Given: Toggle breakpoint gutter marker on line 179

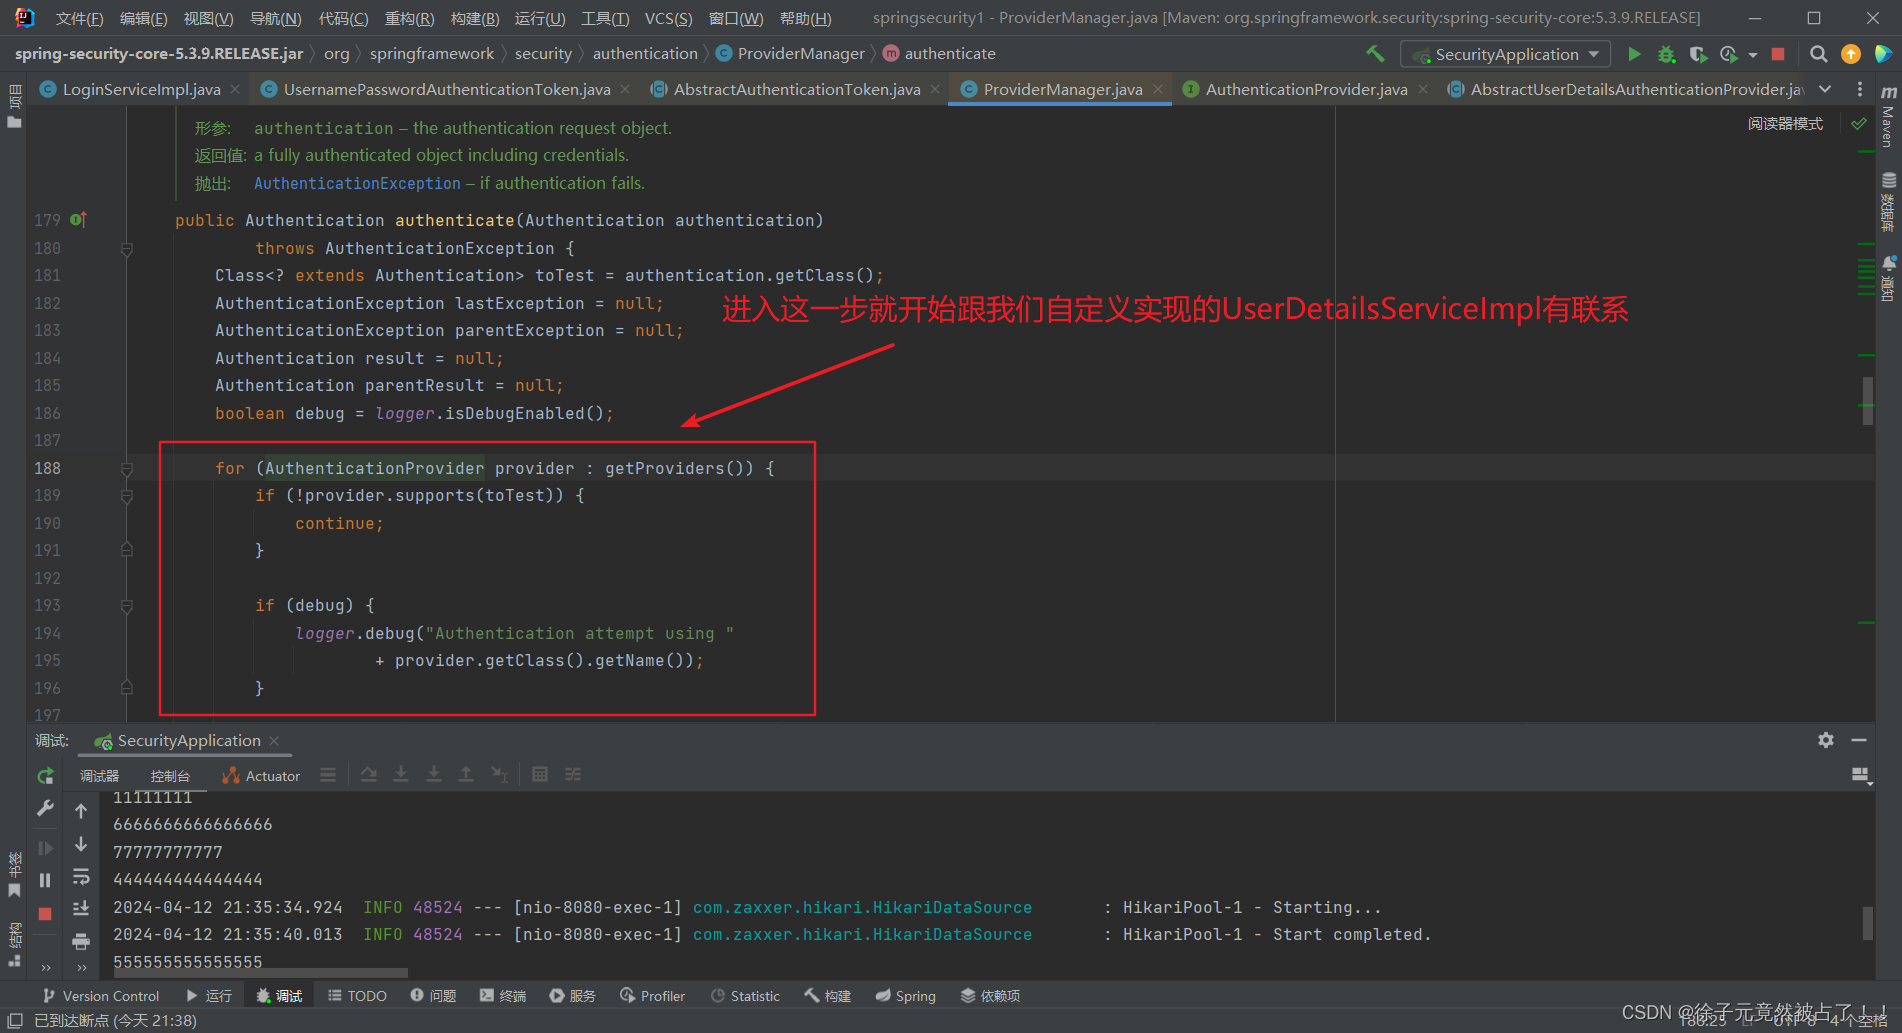Looking at the screenshot, I should pos(78,220).
